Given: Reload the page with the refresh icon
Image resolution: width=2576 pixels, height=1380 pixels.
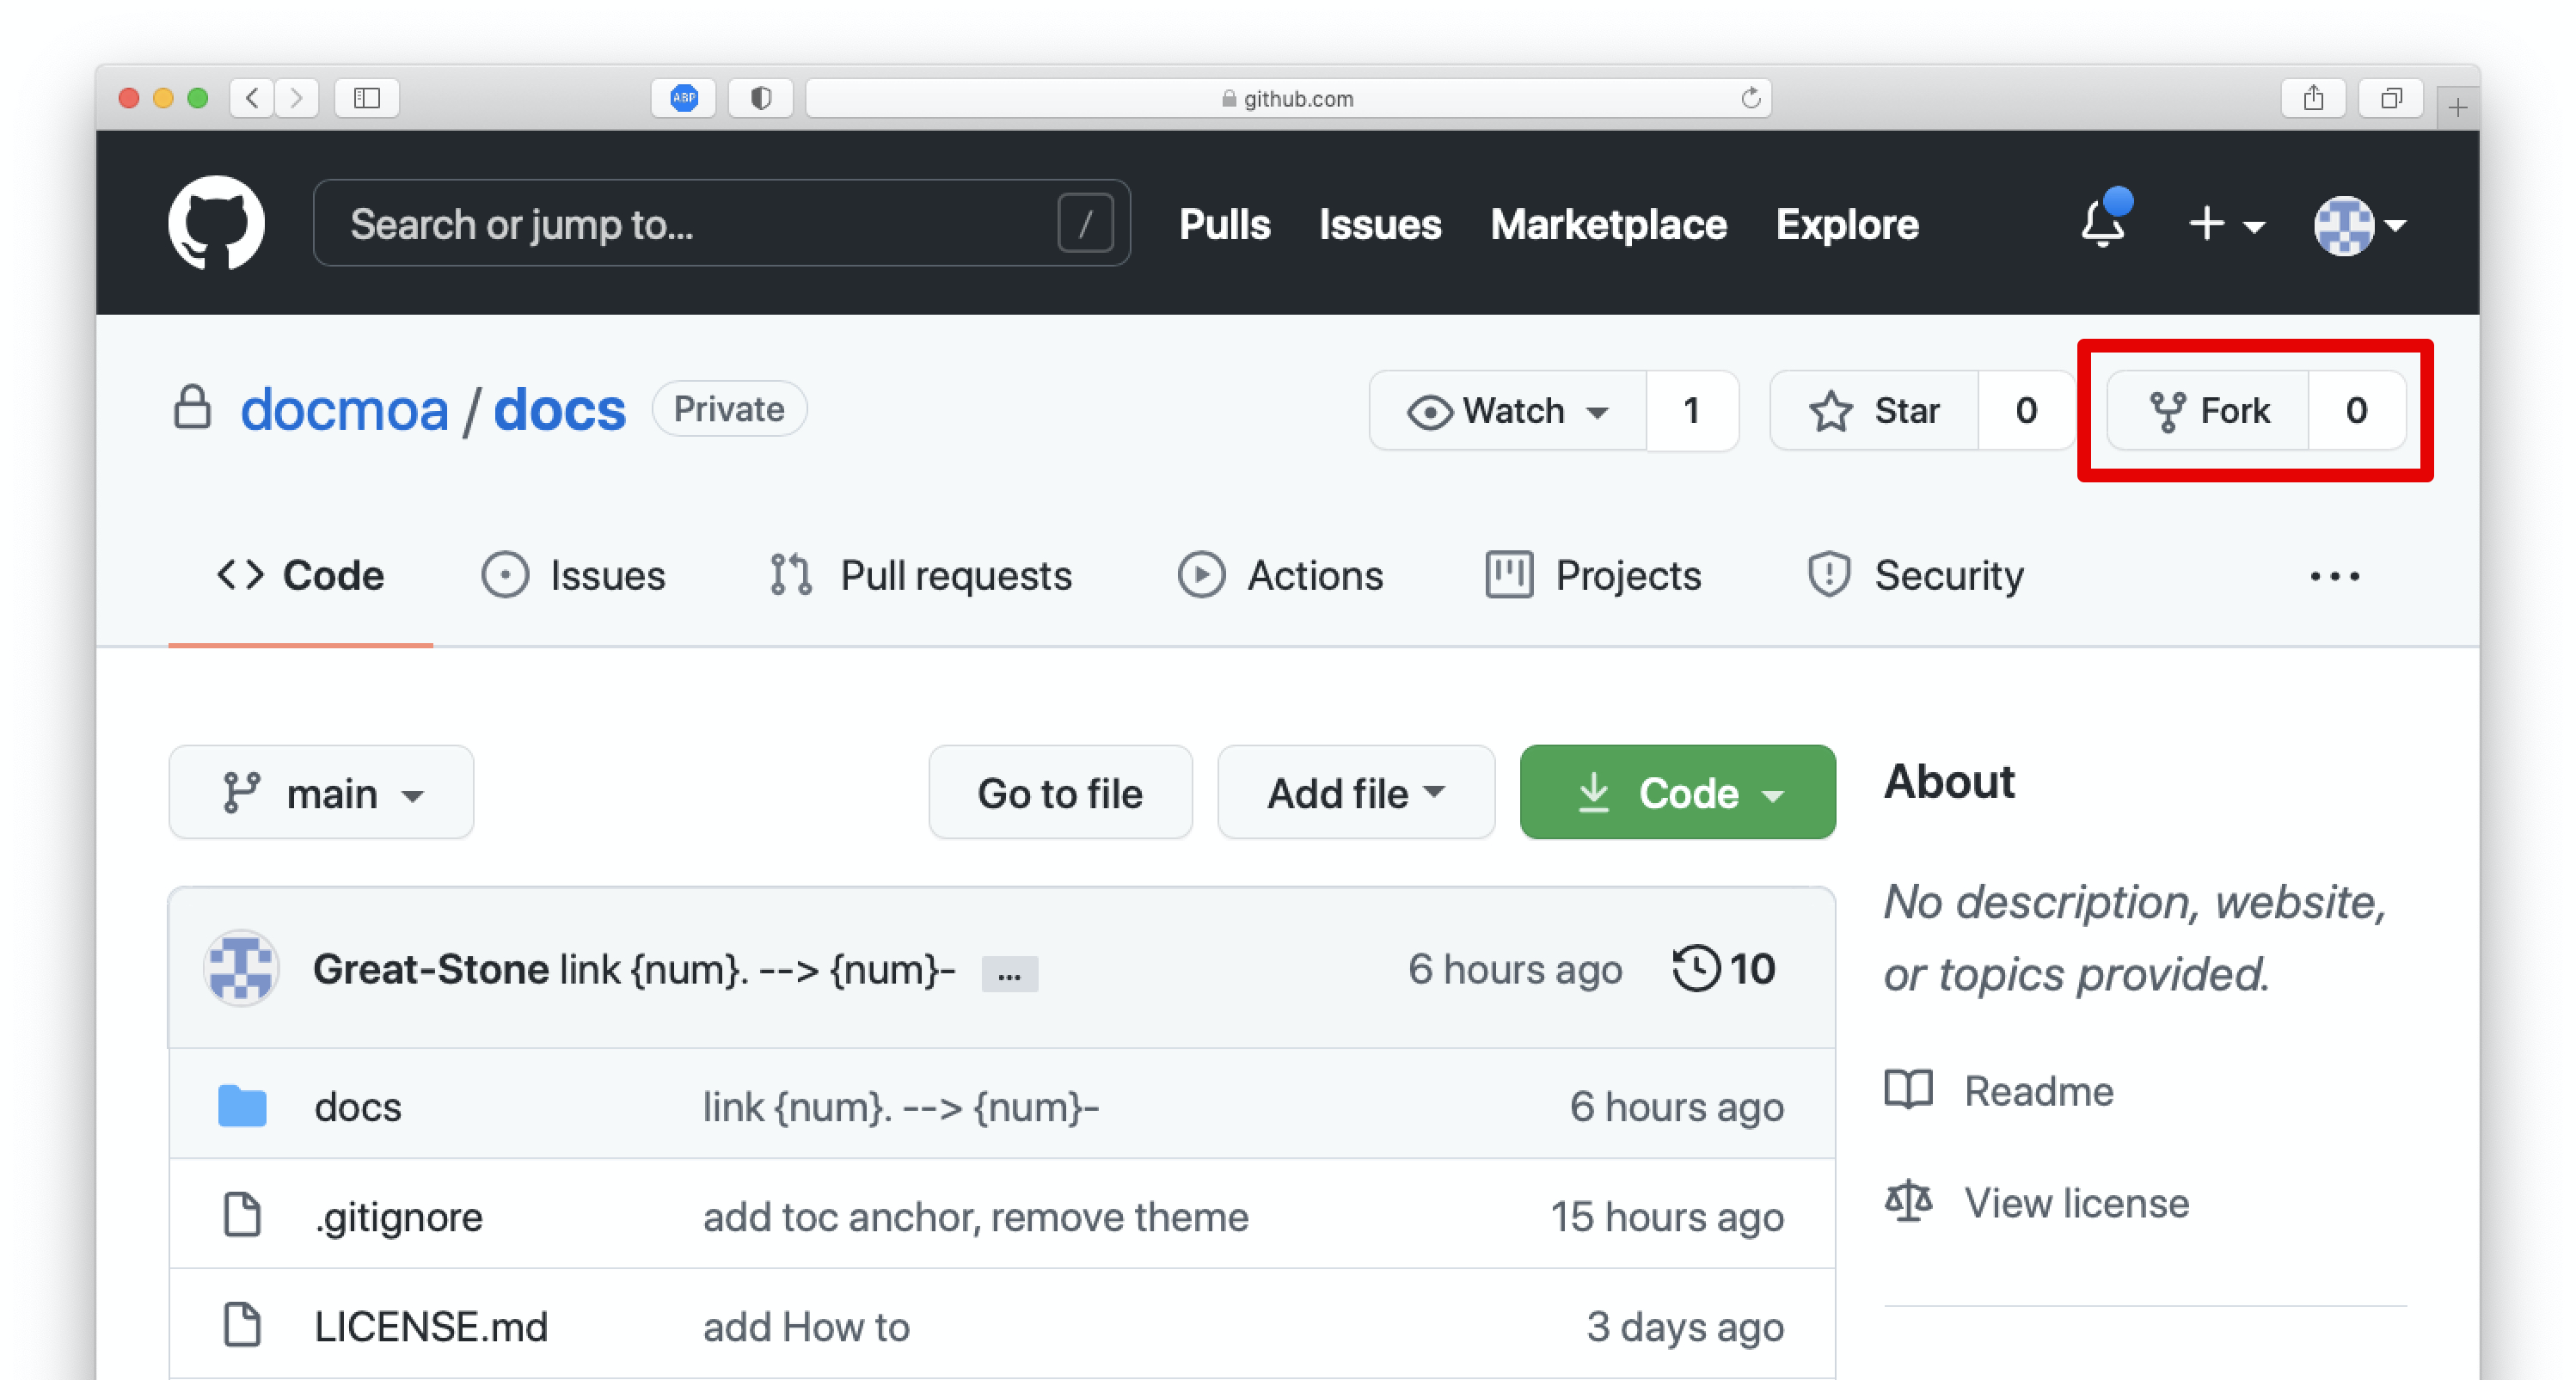Looking at the screenshot, I should (x=1750, y=98).
